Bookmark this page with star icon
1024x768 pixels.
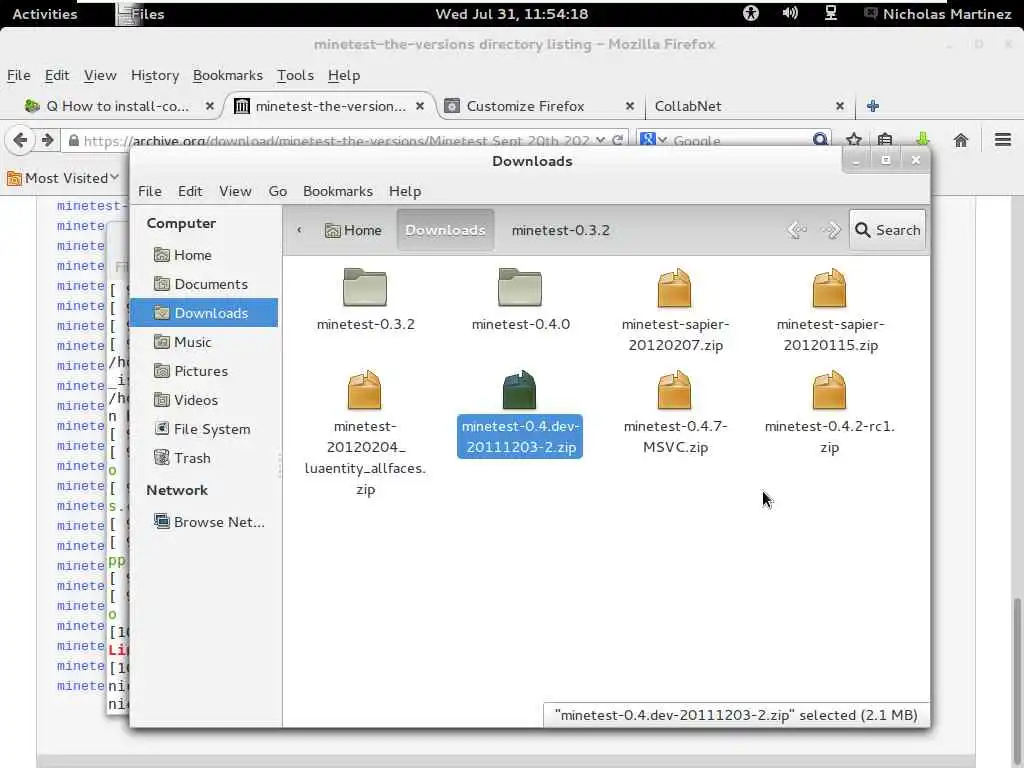[x=854, y=140]
